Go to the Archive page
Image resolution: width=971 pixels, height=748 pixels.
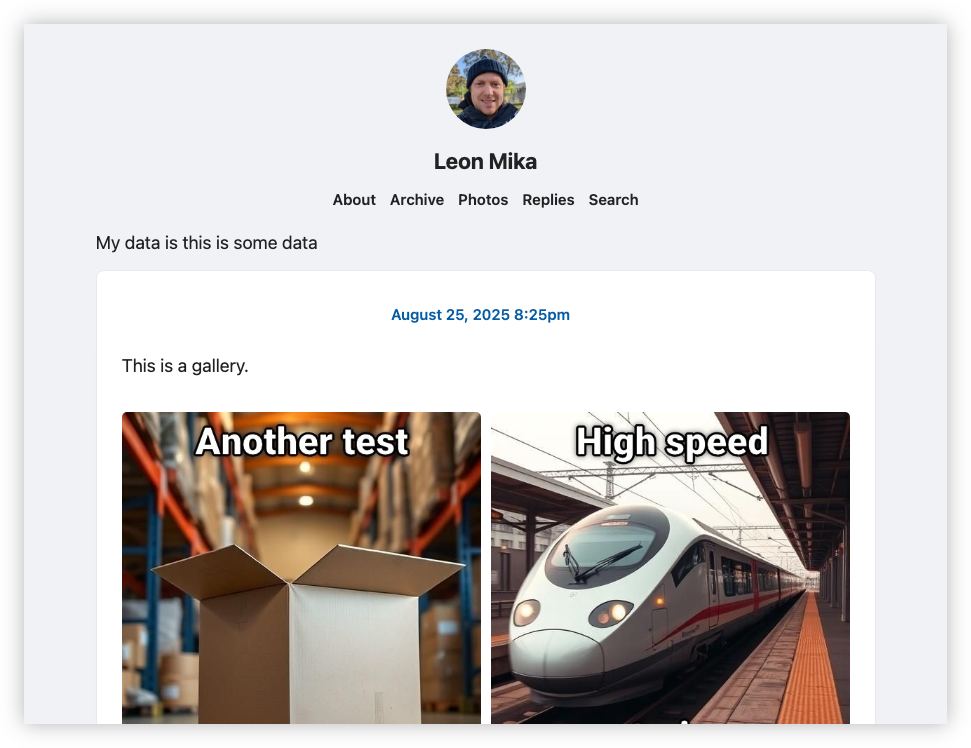click(x=417, y=200)
